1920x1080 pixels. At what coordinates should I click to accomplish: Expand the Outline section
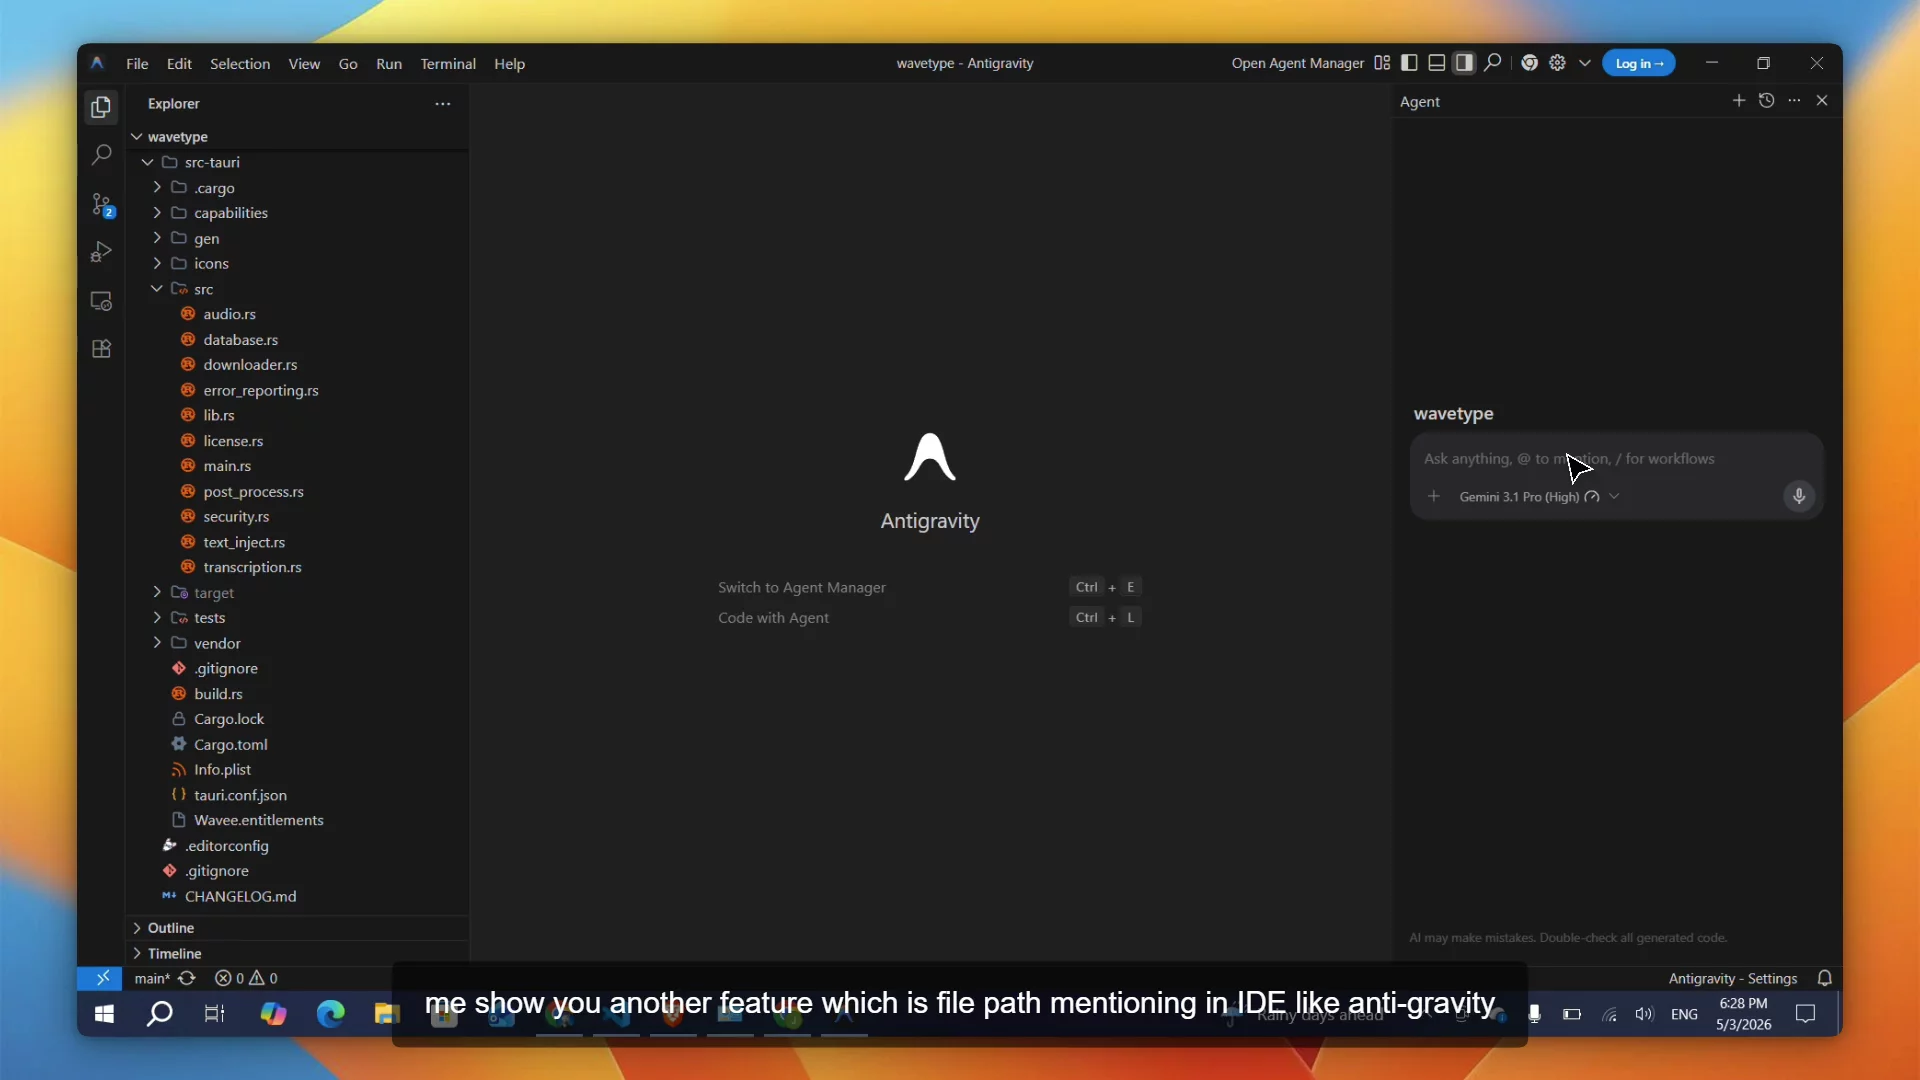297,928
